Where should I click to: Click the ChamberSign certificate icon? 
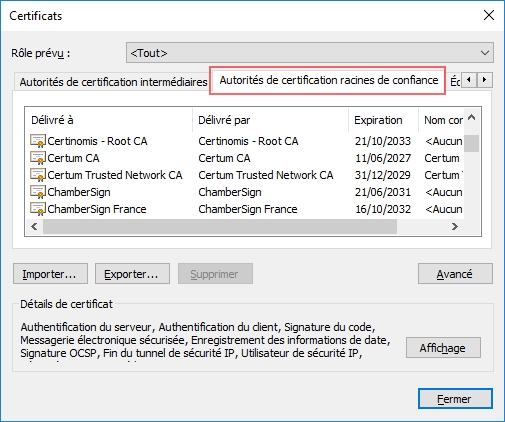(38, 192)
